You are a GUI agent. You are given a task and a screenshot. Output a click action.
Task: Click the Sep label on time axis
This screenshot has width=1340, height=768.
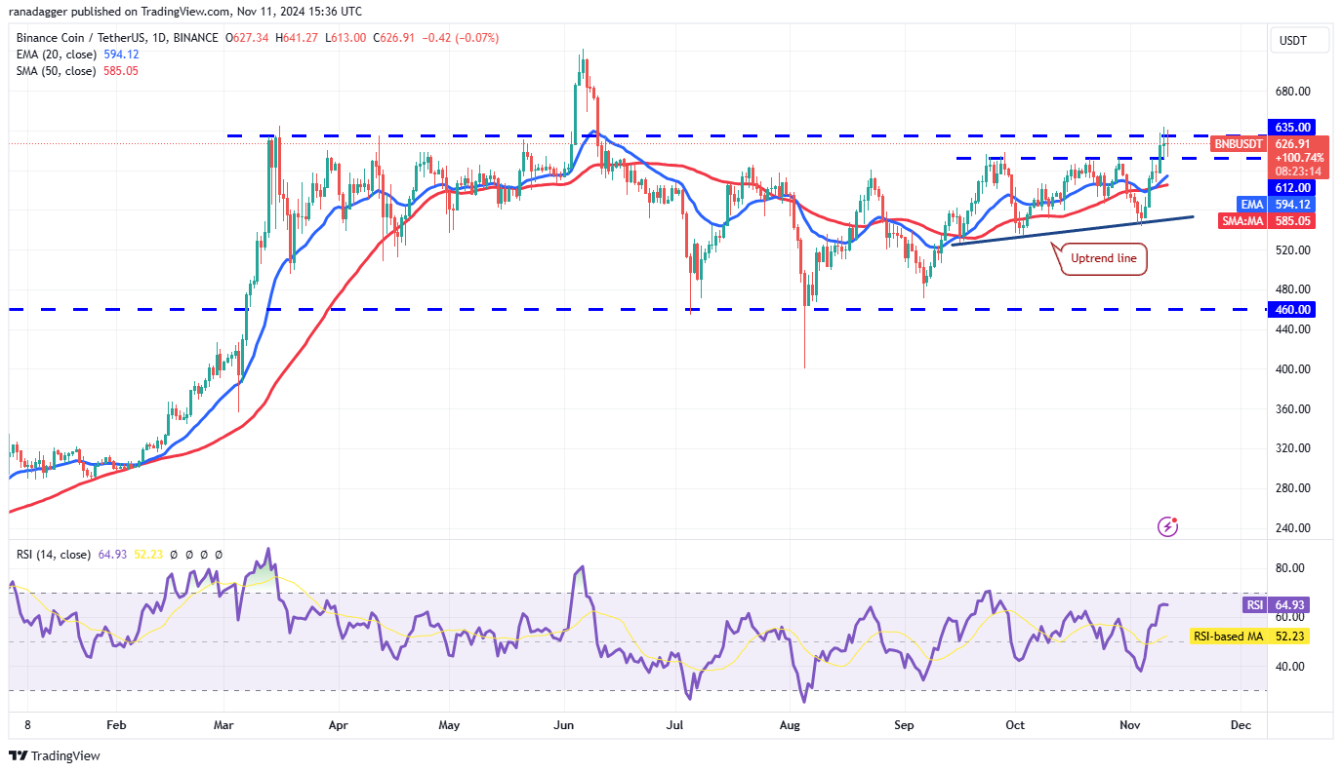904,724
